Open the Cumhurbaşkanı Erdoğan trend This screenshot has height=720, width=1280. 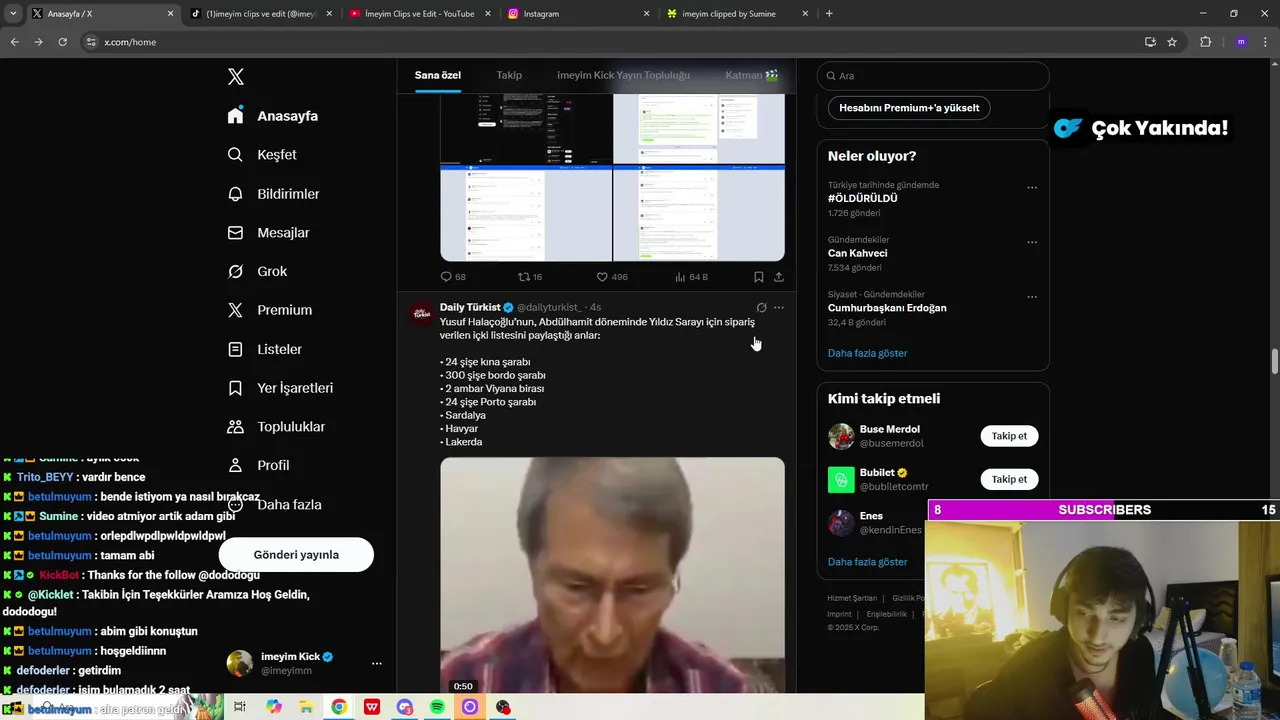tap(887, 308)
